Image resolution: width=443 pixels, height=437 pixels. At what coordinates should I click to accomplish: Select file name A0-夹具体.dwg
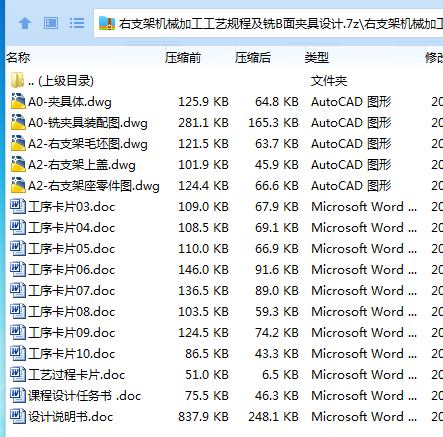click(70, 102)
